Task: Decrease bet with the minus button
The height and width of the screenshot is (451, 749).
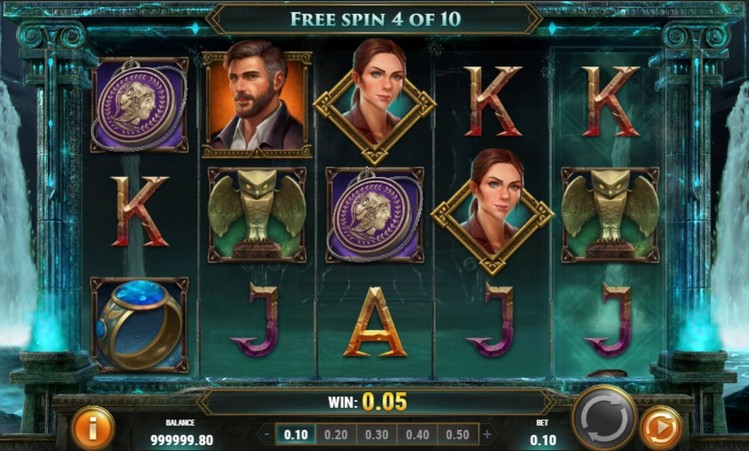Action: pyautogui.click(x=267, y=435)
